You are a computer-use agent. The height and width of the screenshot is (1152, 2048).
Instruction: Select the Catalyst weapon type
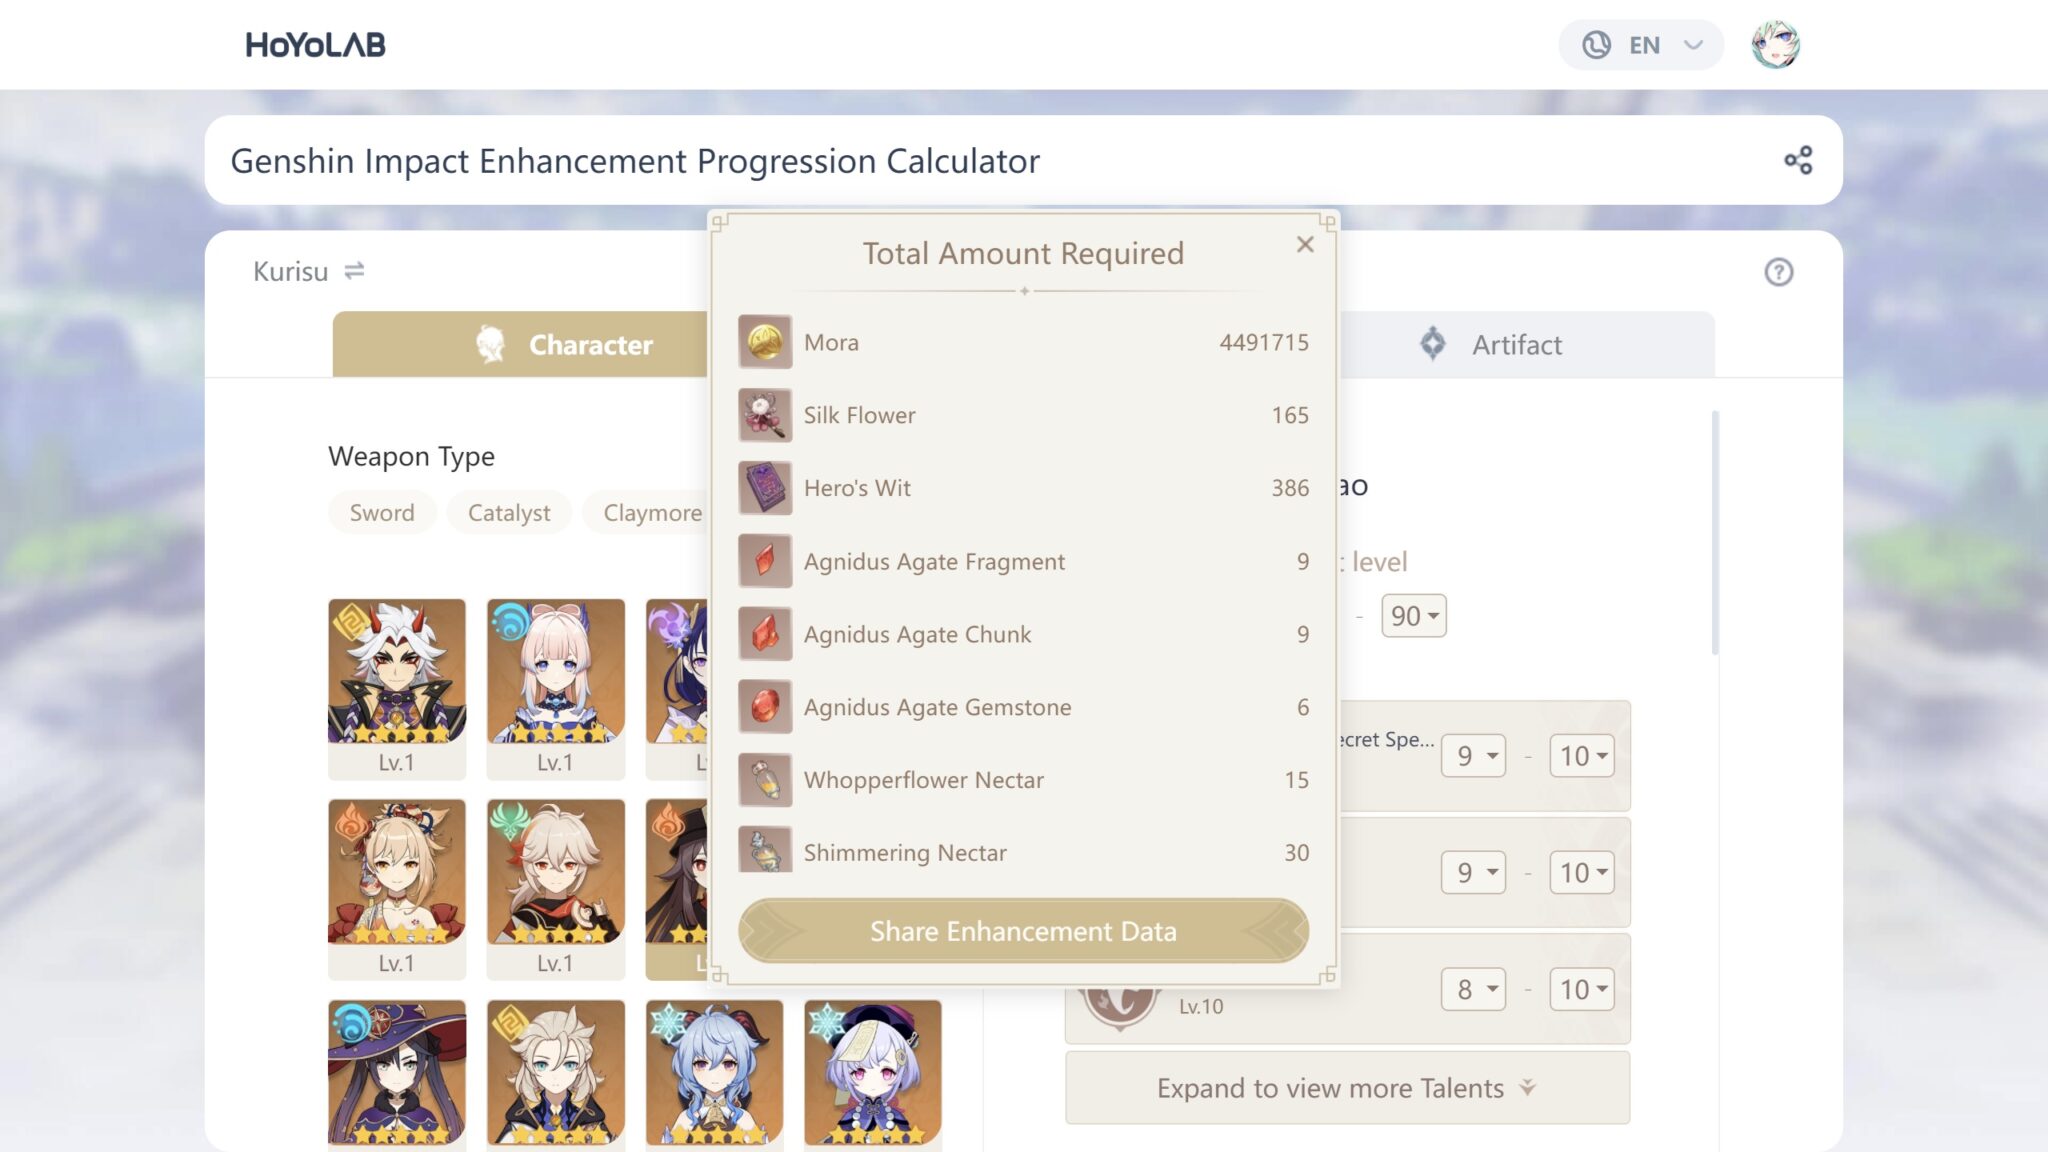tap(509, 512)
